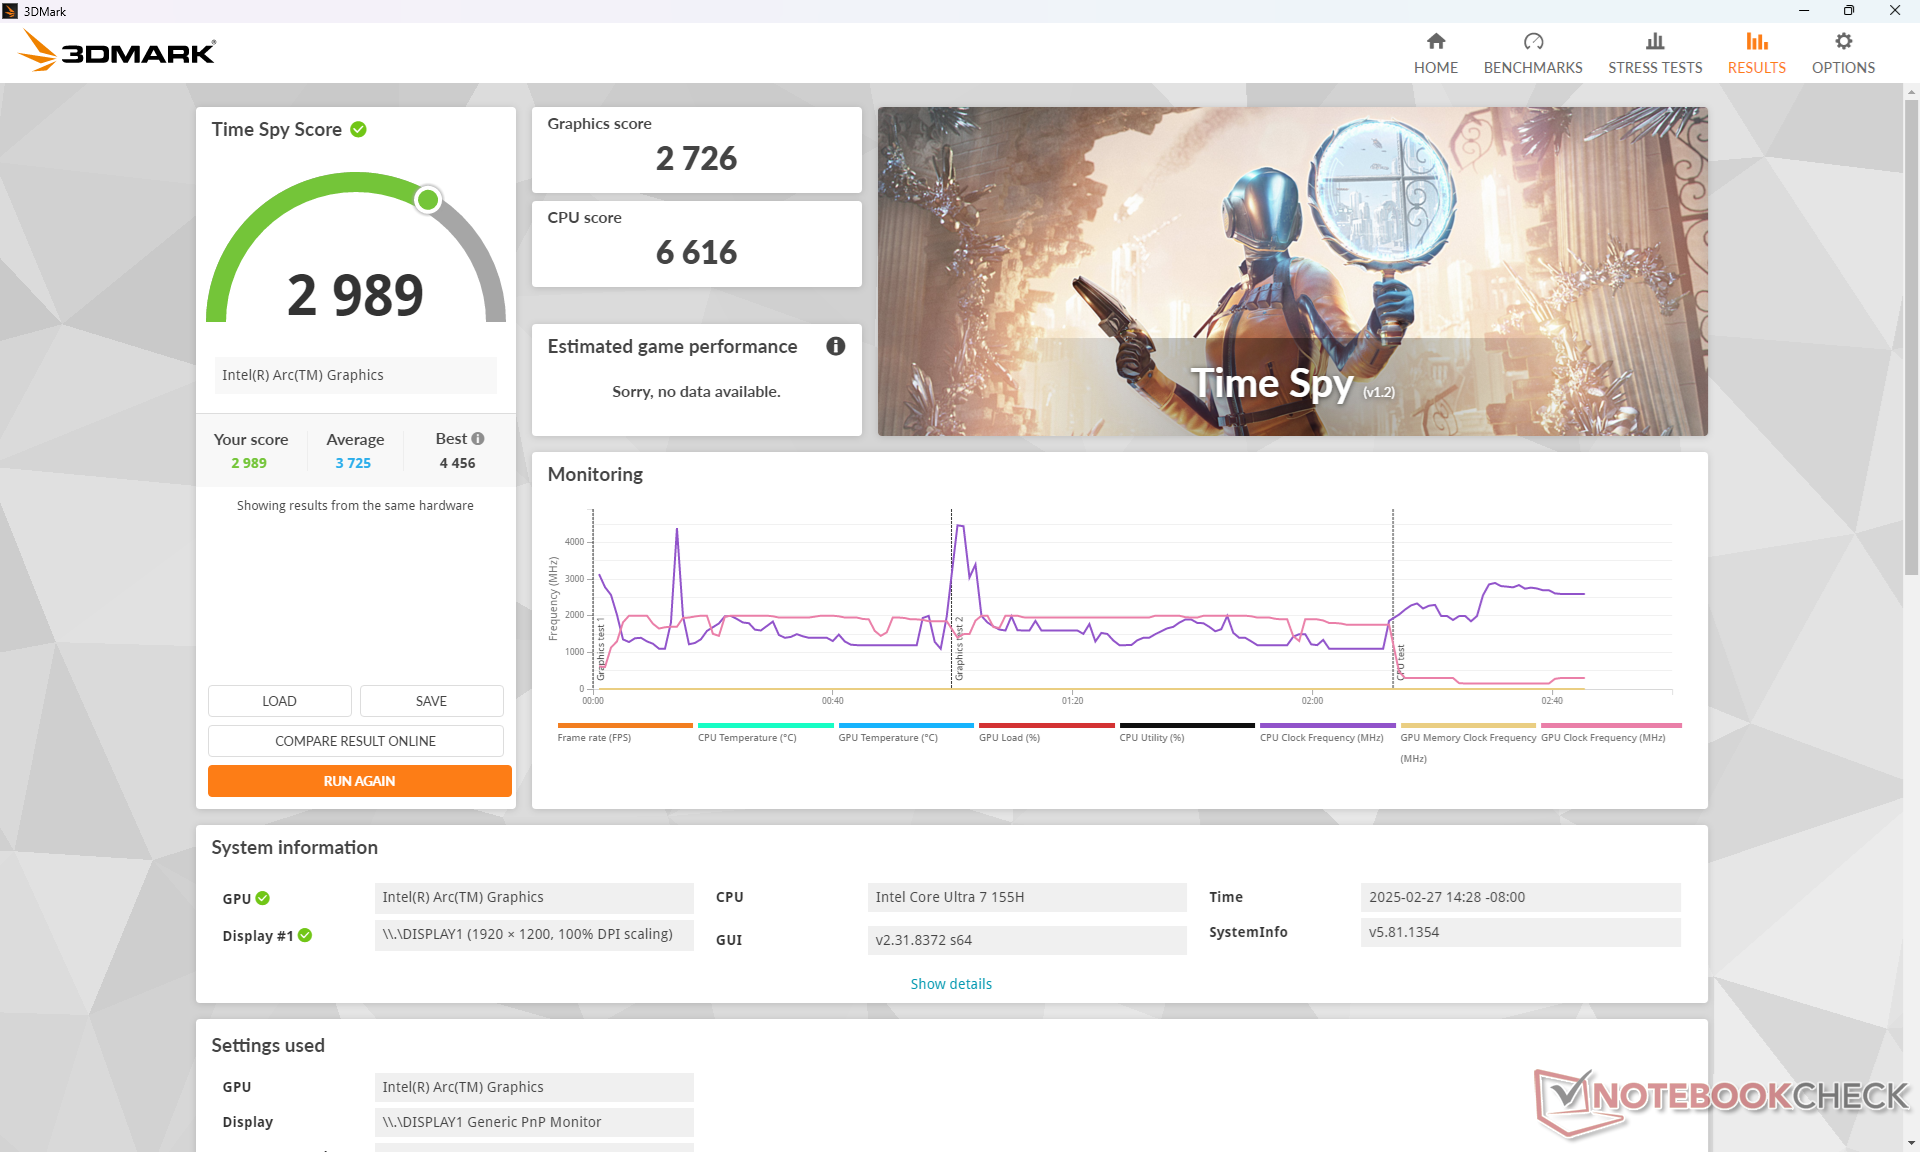Click the Generic PnP Monitor display field
Screen dimensions: 1920x1152
[x=534, y=1122]
